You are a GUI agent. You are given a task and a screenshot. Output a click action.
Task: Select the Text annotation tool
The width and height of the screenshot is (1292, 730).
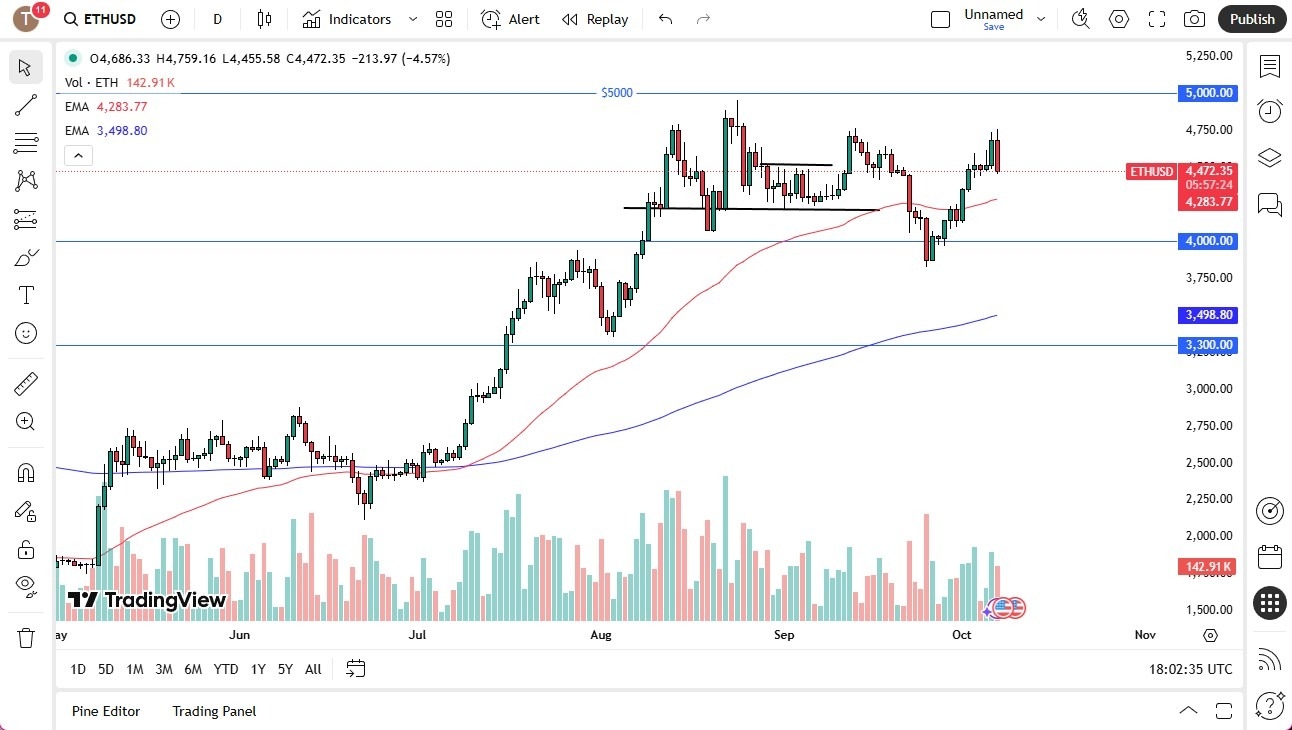click(26, 295)
